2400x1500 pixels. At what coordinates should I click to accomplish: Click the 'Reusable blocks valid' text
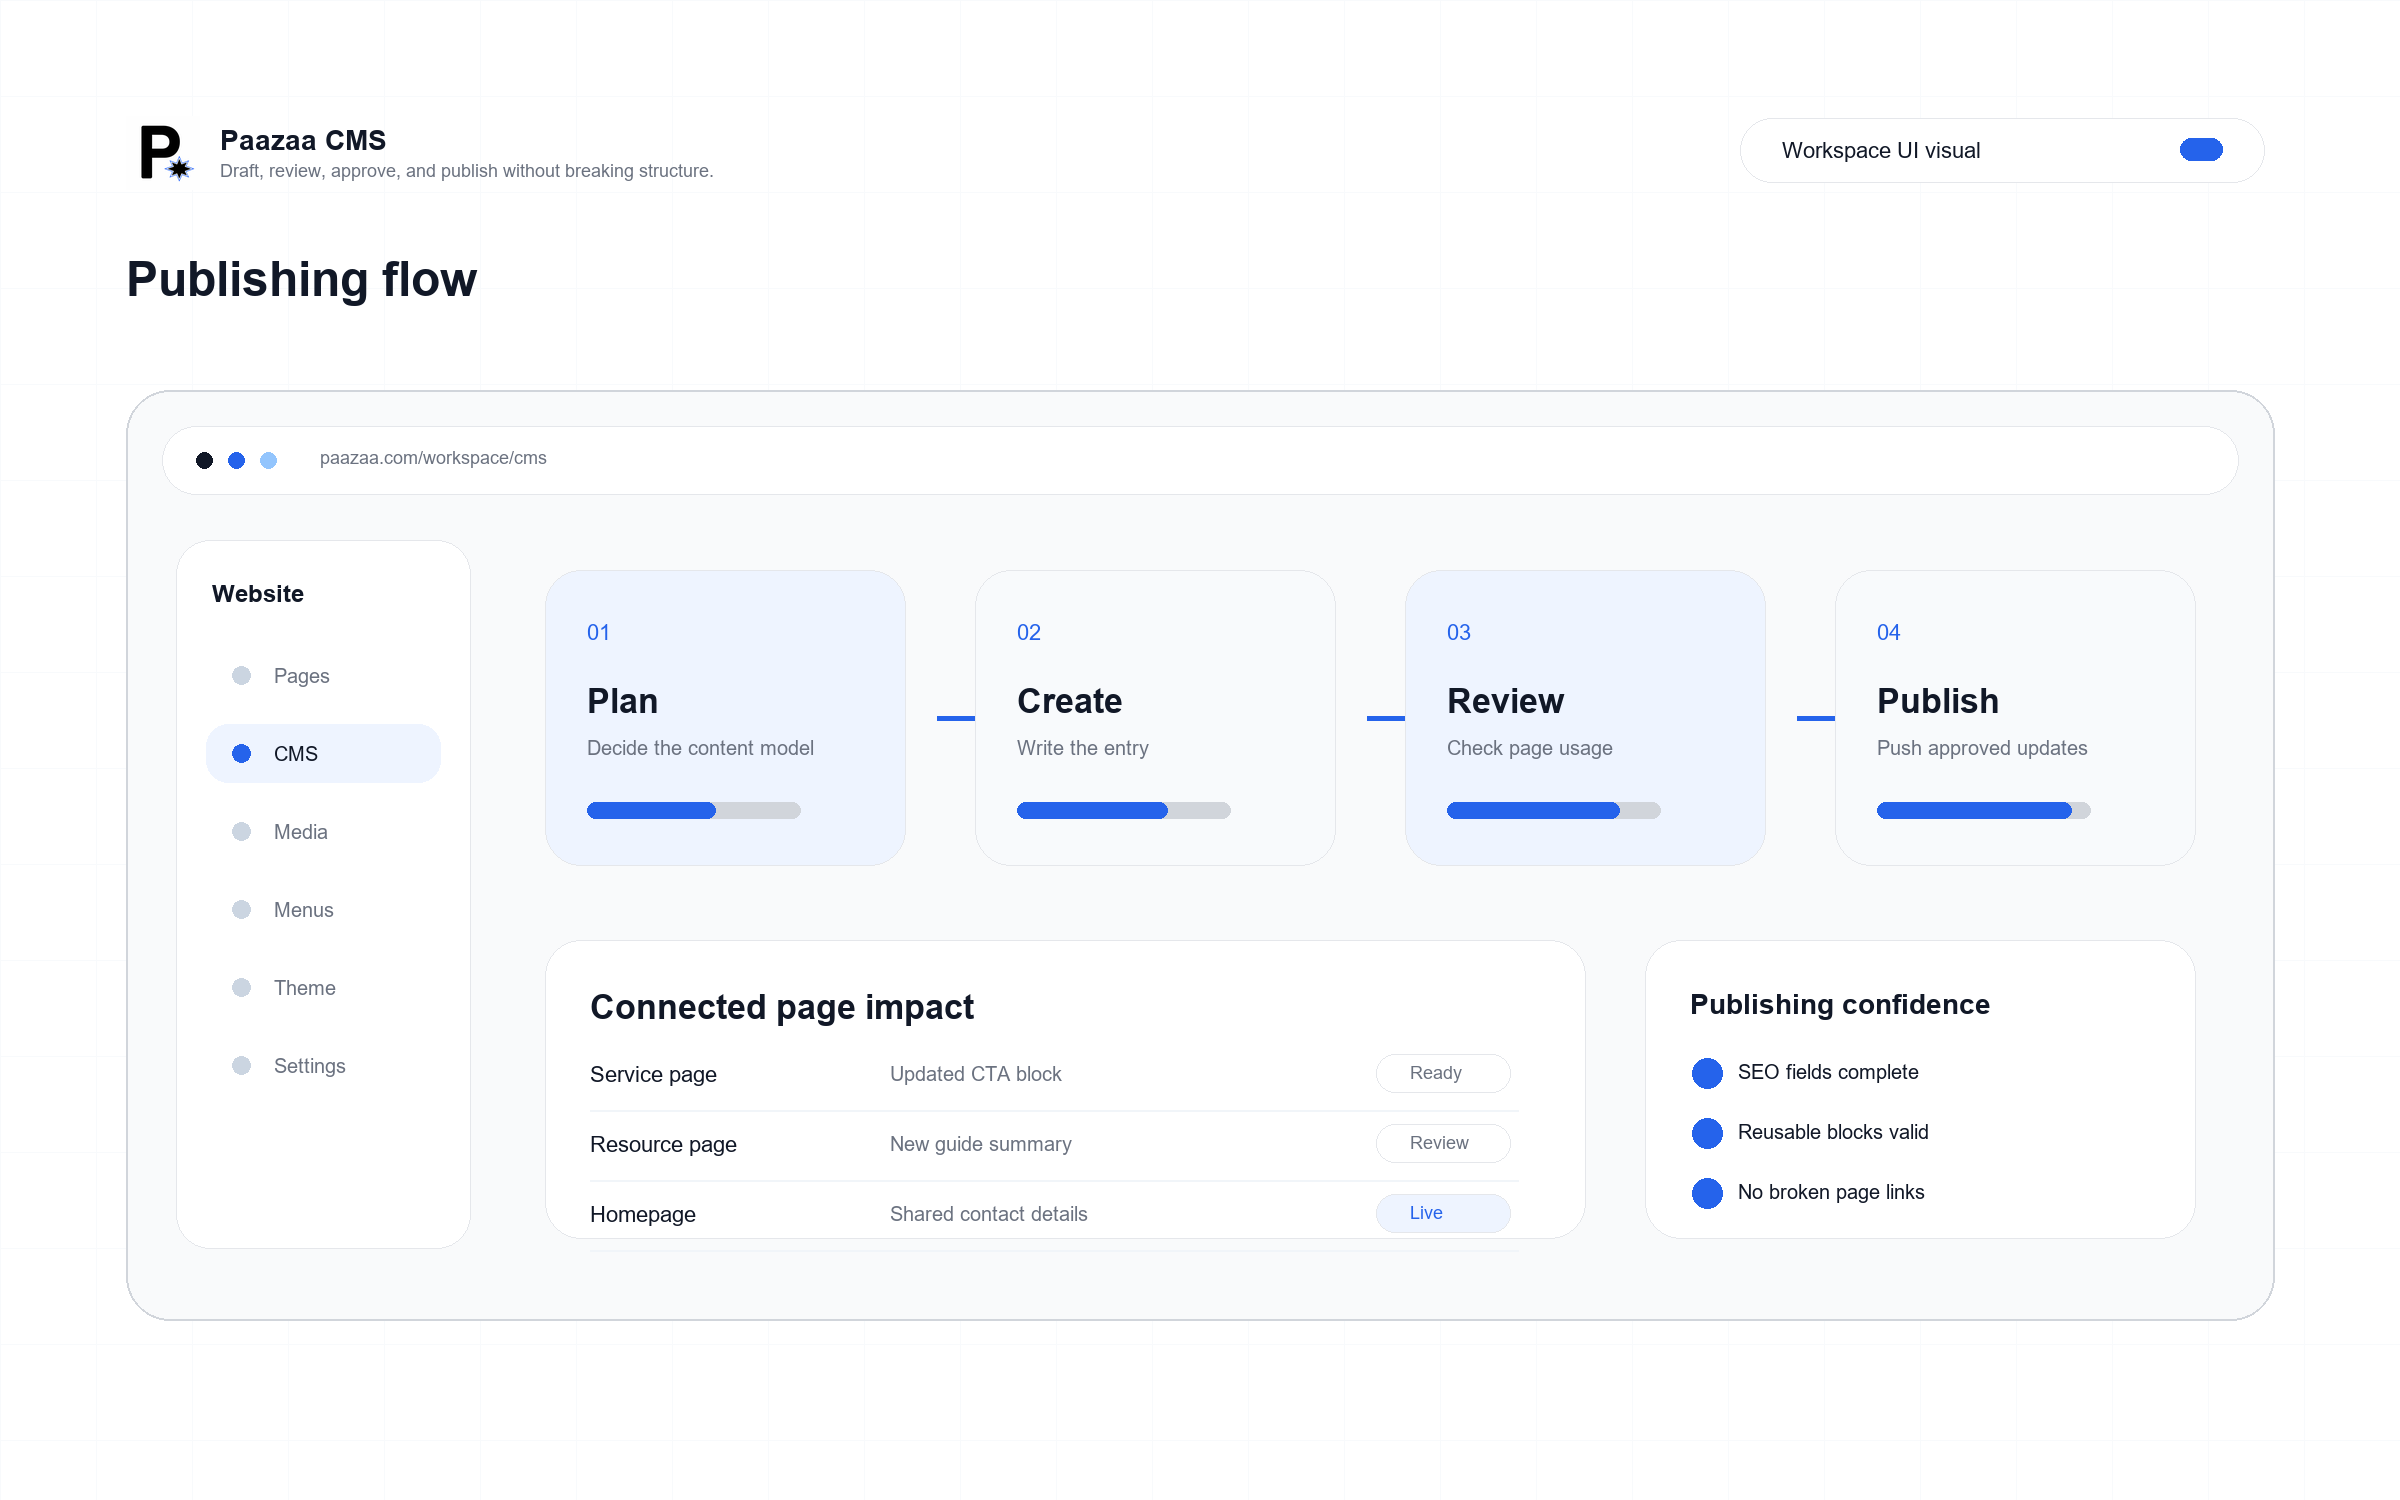(x=1833, y=1132)
